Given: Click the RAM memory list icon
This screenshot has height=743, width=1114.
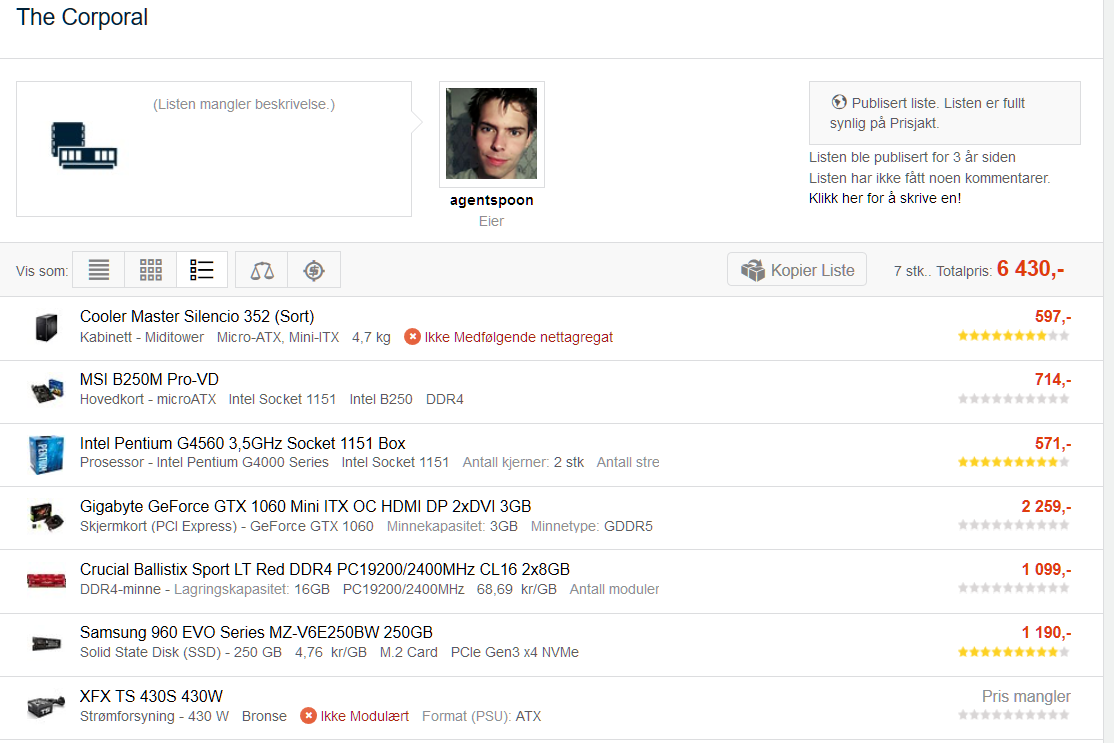Looking at the screenshot, I should tap(84, 146).
